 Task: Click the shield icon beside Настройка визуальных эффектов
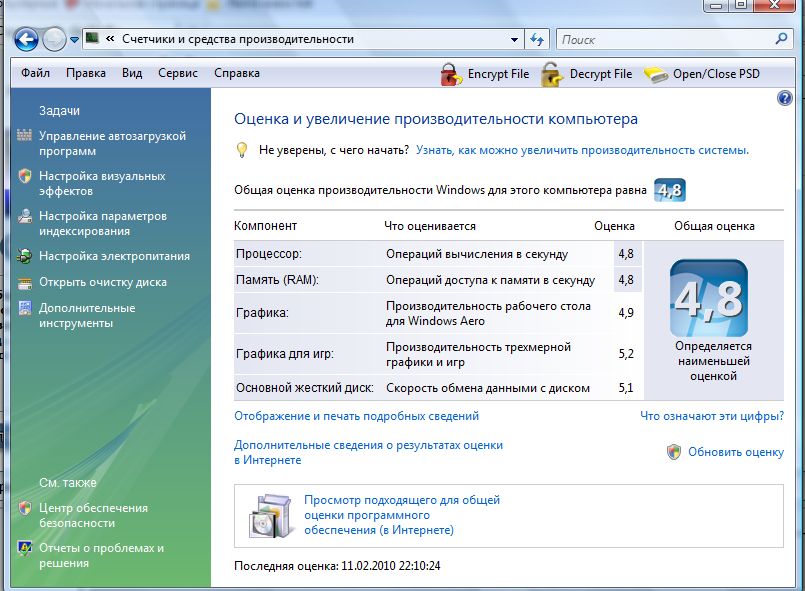click(25, 176)
